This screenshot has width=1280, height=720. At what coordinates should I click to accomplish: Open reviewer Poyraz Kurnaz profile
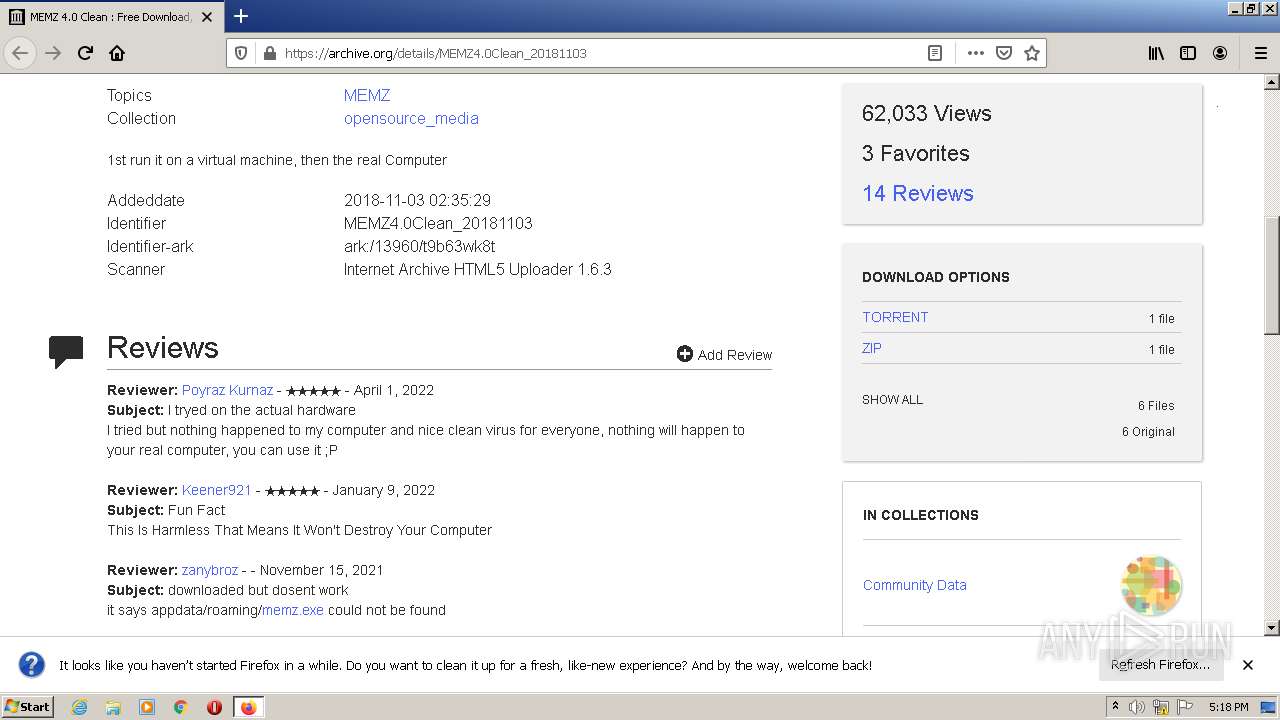pos(227,390)
